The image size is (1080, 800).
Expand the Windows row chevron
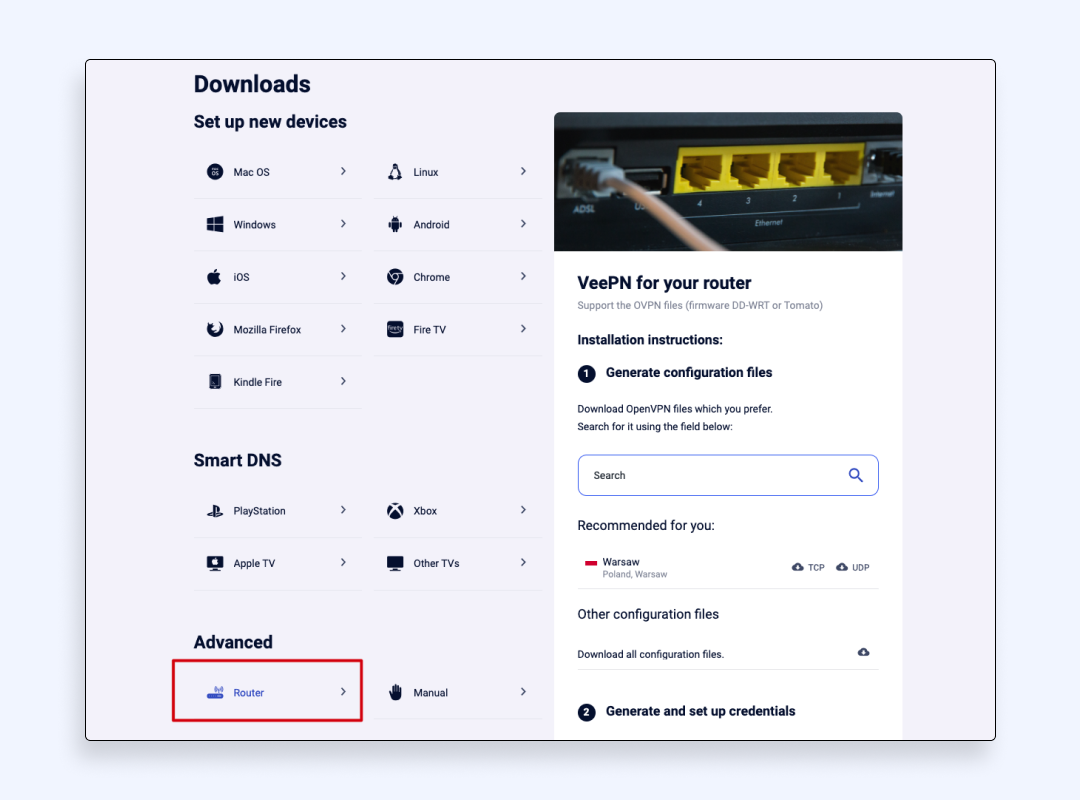point(343,224)
